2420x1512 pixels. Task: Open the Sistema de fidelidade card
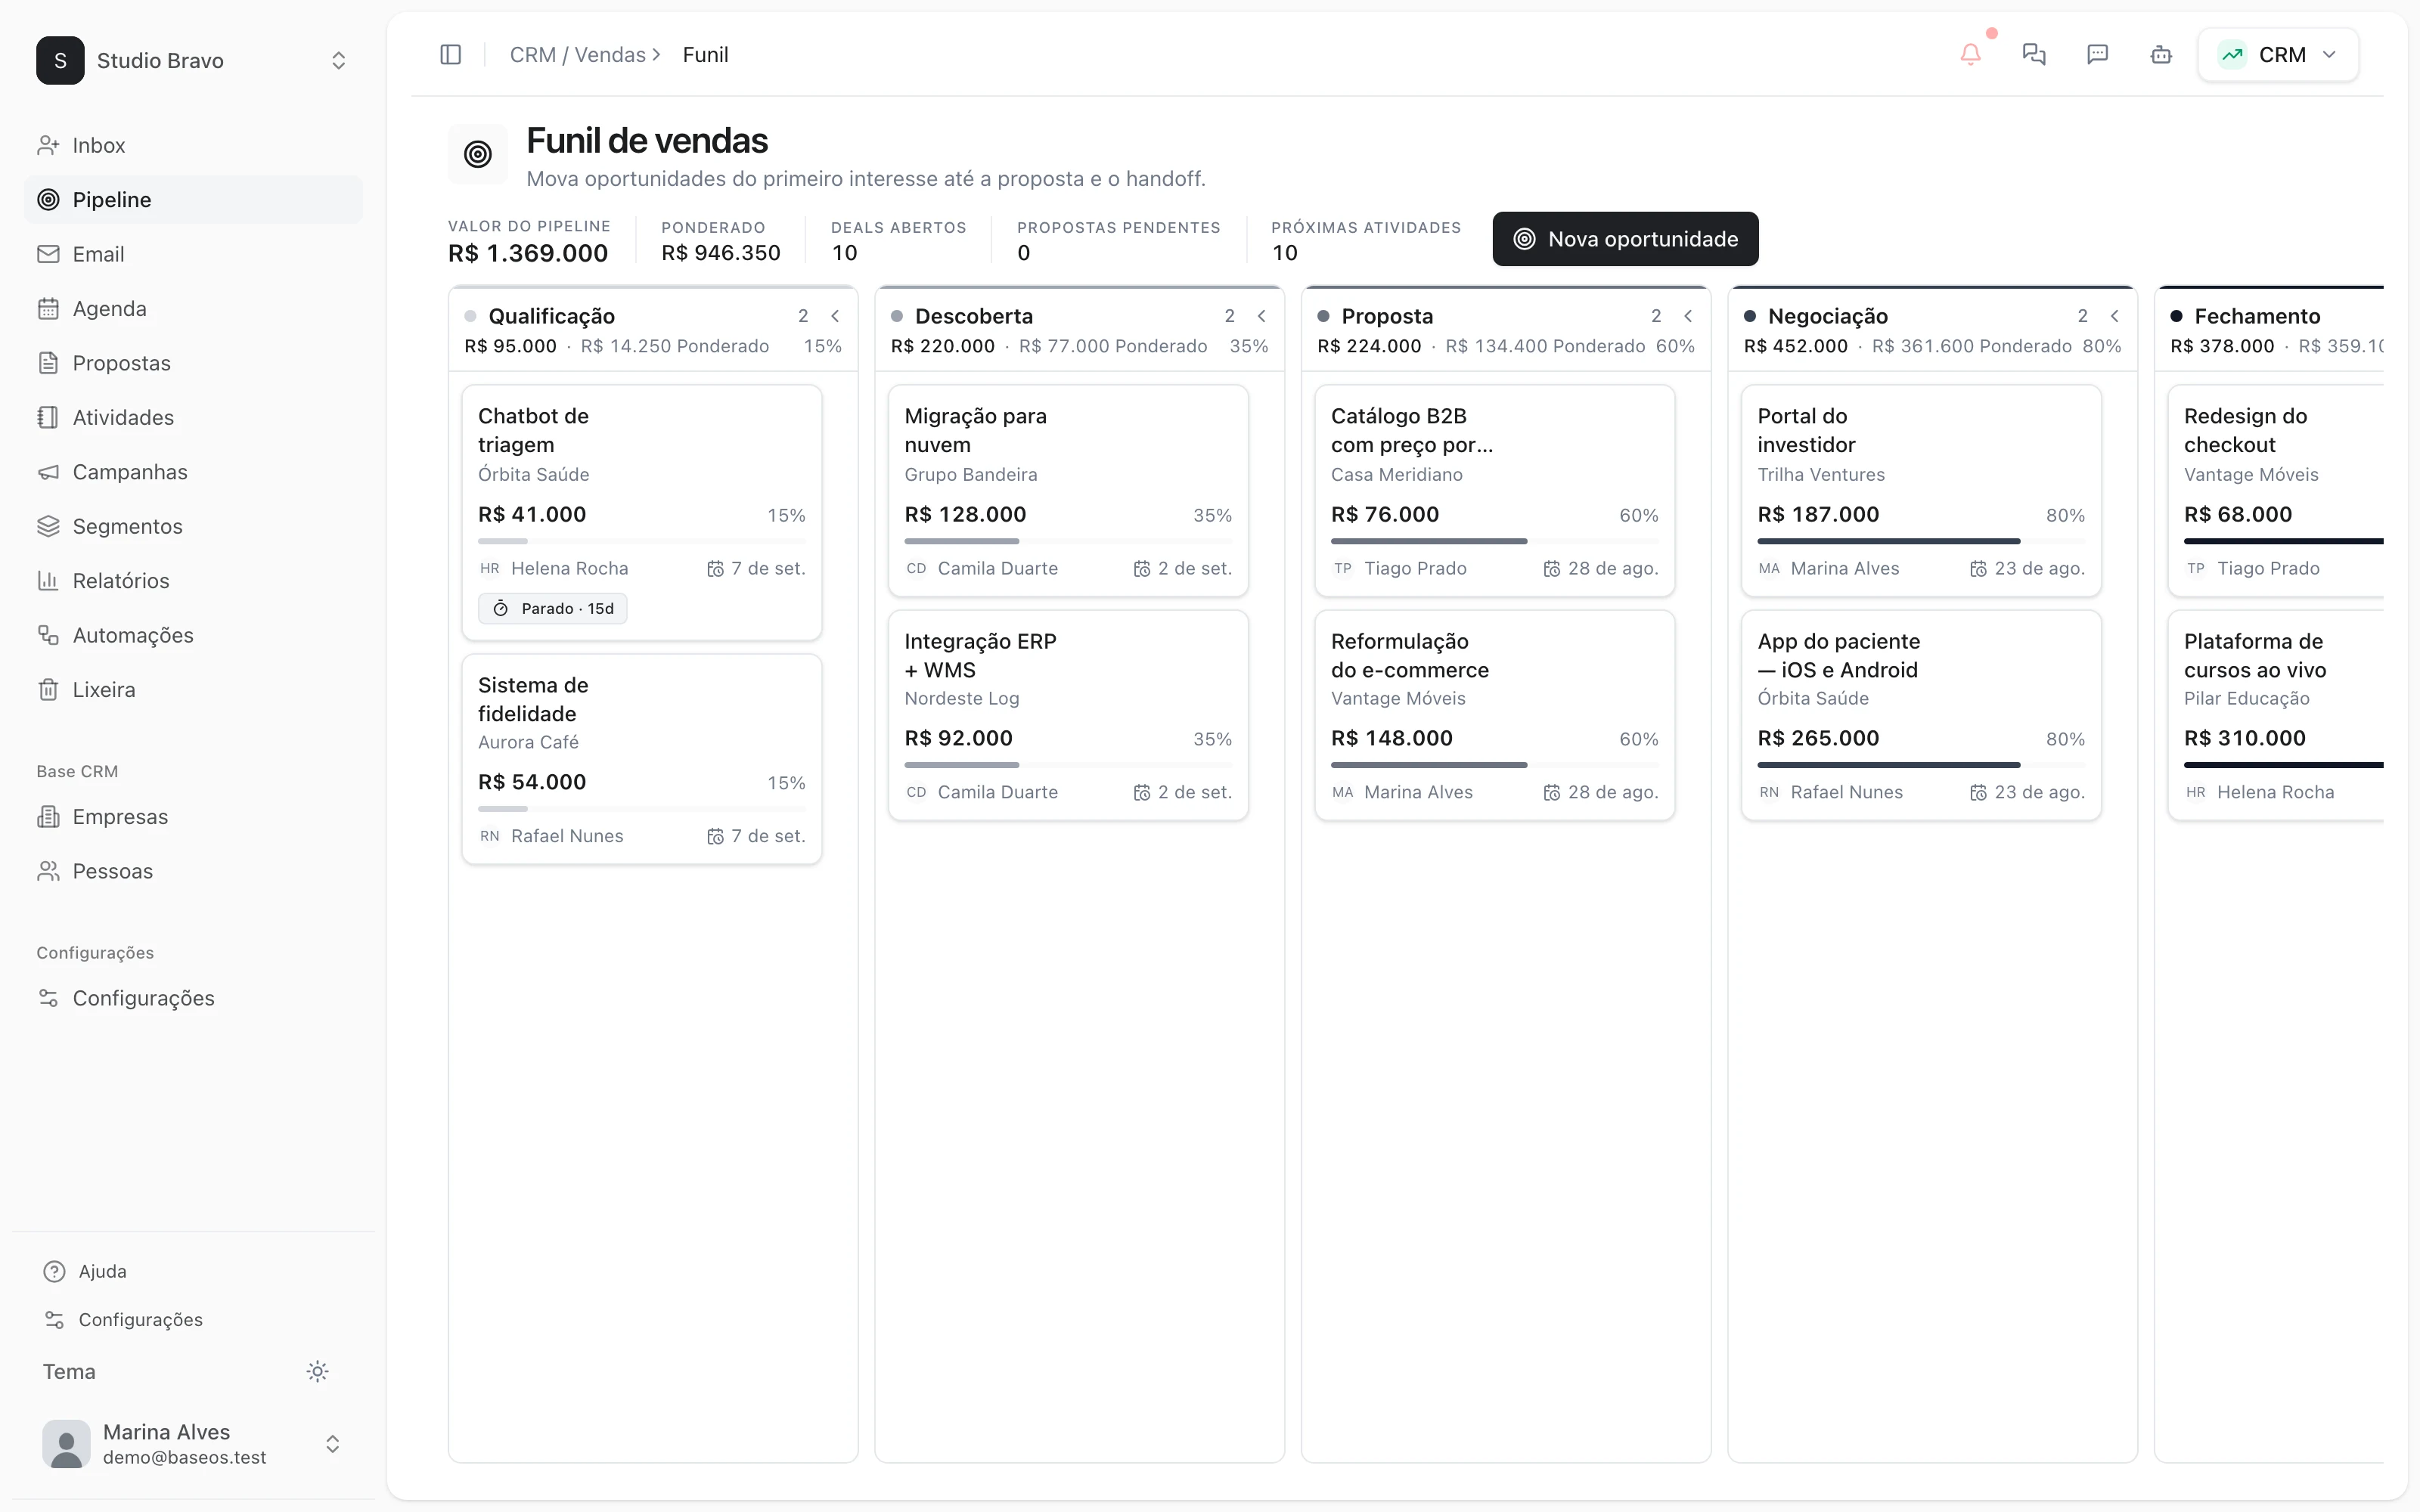coord(642,760)
